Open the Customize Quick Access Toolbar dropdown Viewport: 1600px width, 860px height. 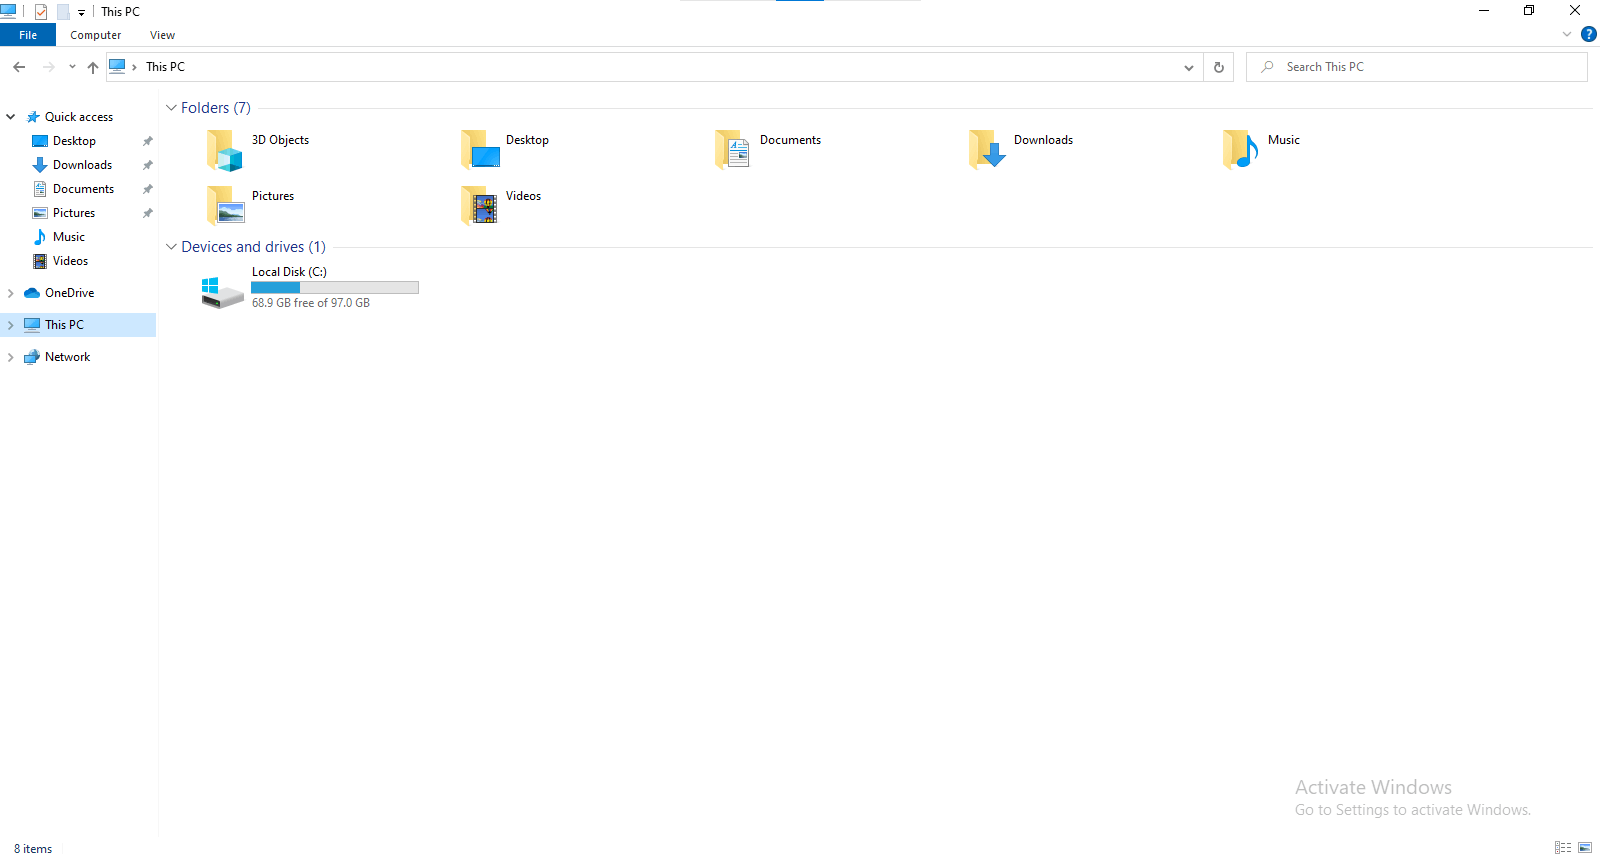[x=82, y=13]
